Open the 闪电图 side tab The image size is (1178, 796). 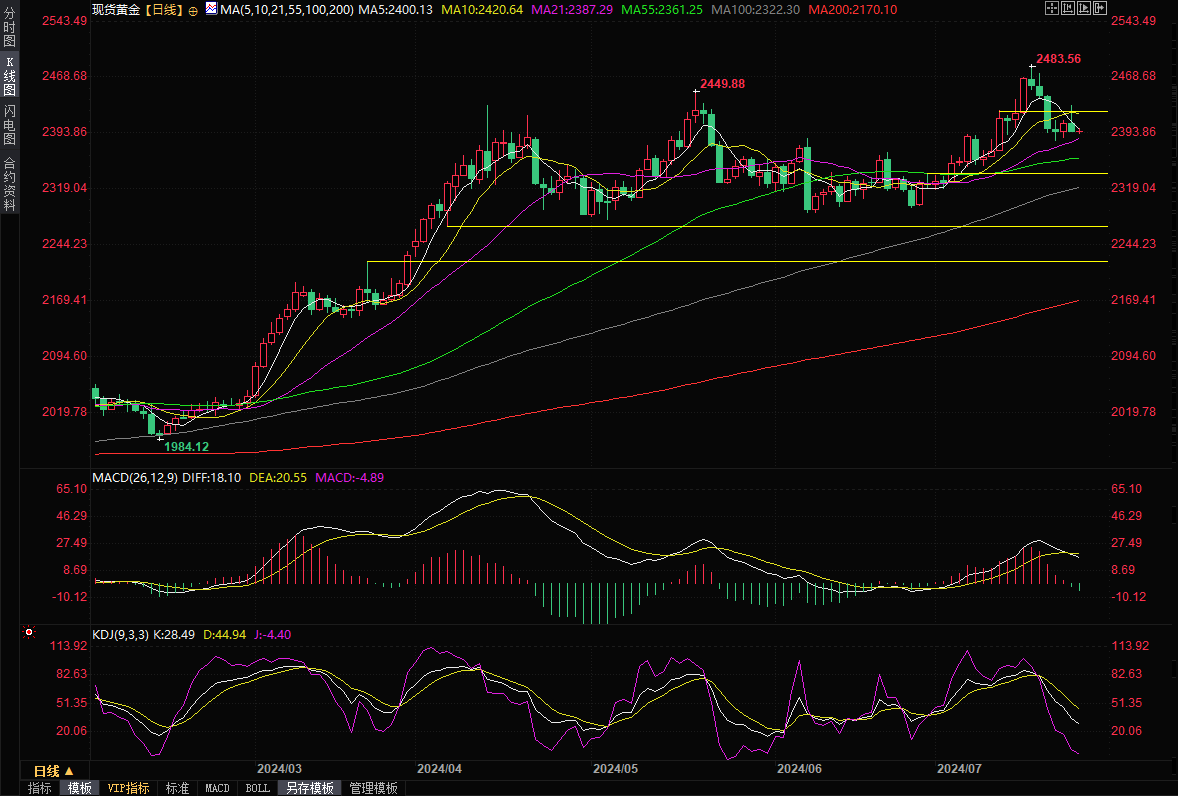click(x=9, y=124)
